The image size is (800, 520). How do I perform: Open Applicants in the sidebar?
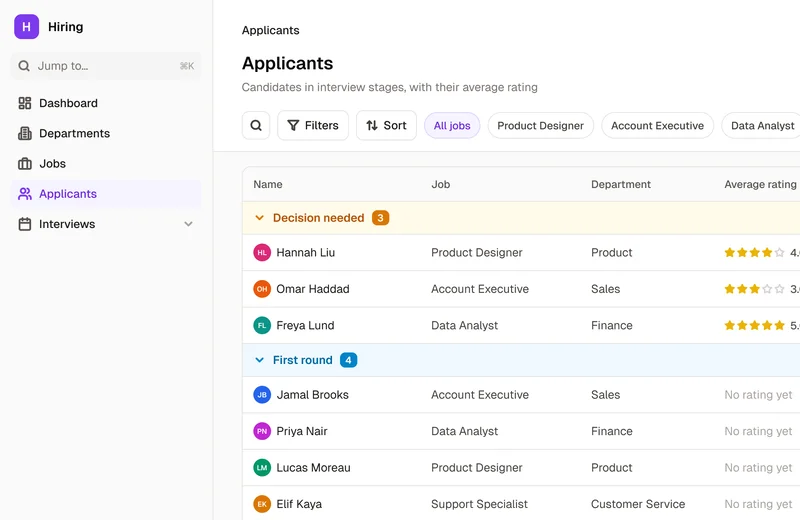106,194
